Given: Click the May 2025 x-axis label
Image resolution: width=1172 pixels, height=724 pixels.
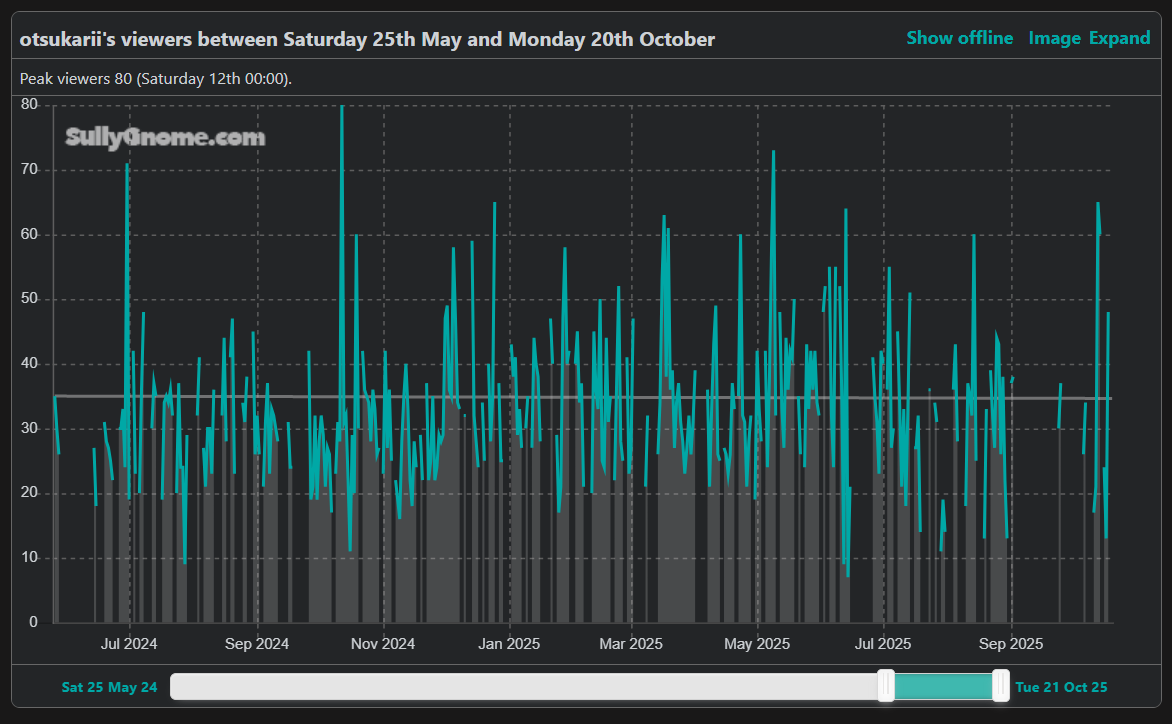Looking at the screenshot, I should coord(757,644).
